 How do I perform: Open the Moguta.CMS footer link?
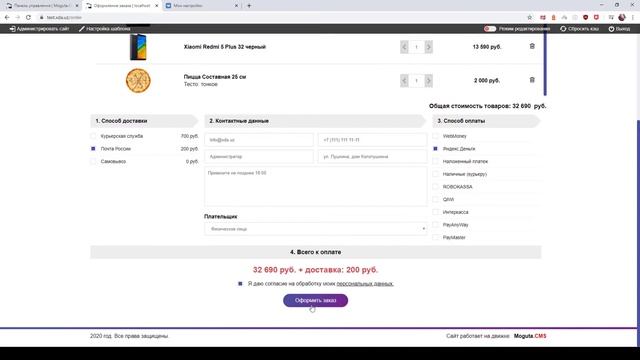[530, 336]
